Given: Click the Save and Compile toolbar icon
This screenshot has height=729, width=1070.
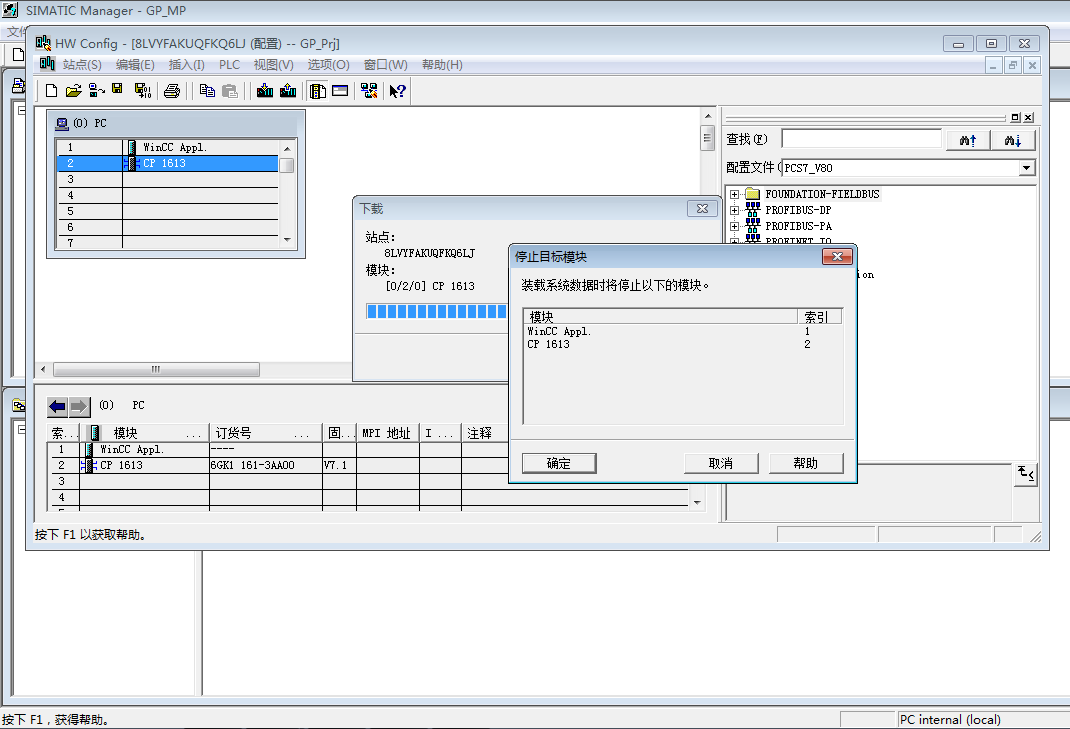Looking at the screenshot, I should tap(142, 91).
